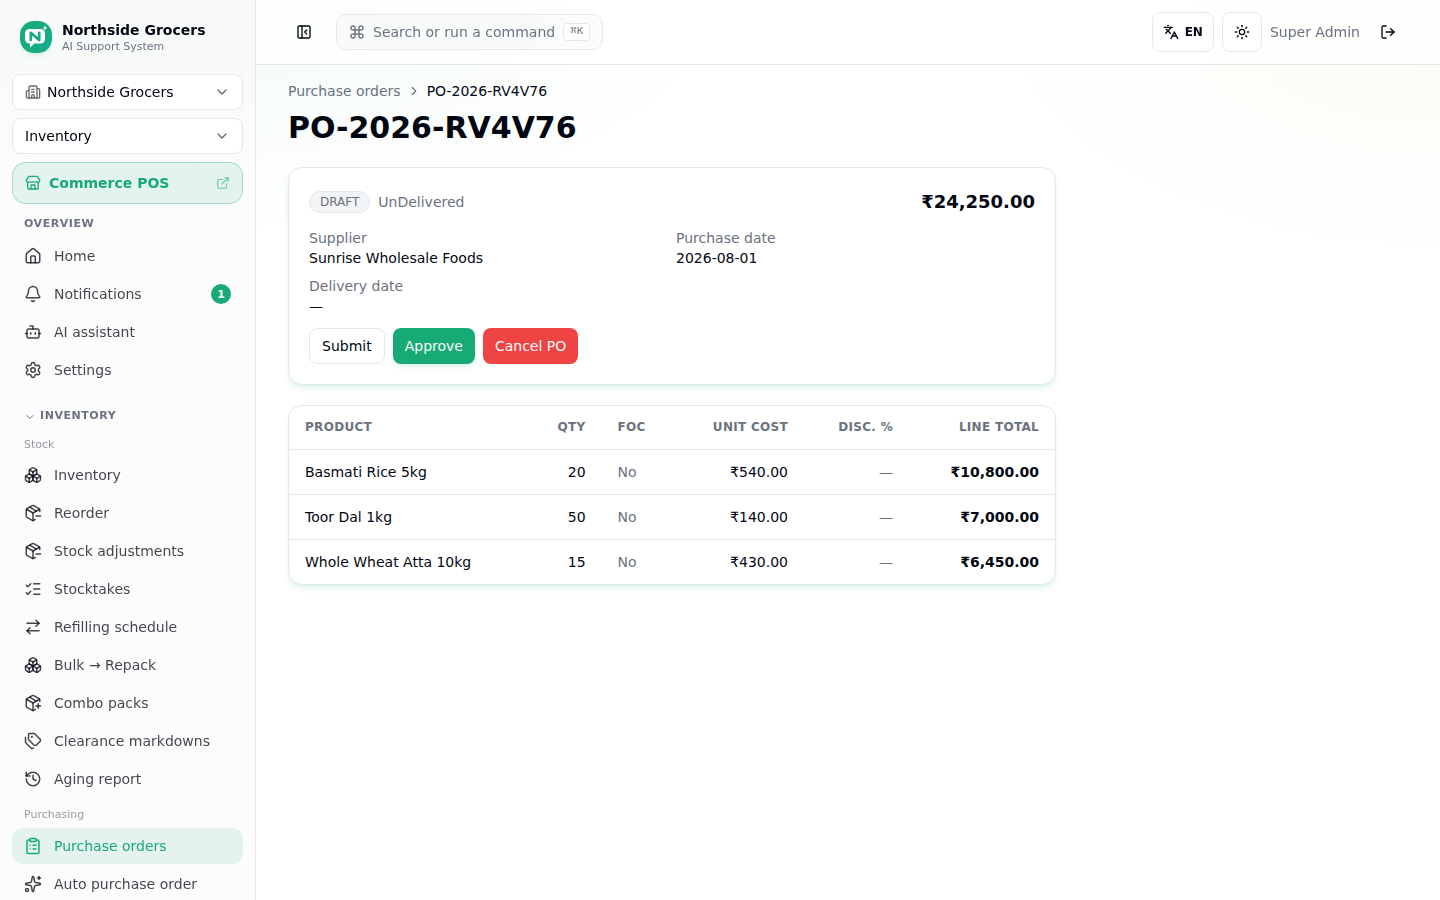Click the Stock adjustments icon
The image size is (1440, 900).
[33, 551]
